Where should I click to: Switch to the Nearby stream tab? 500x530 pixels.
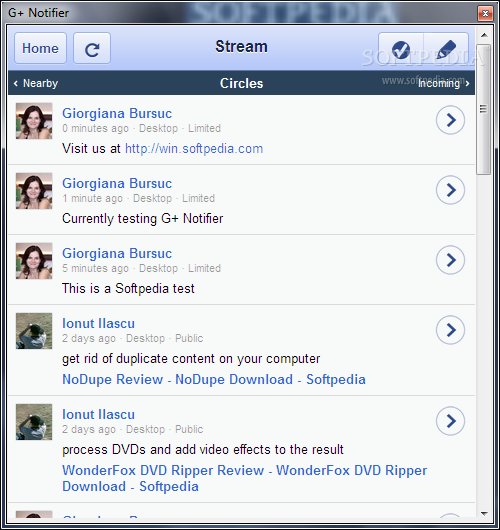pyautogui.click(x=36, y=83)
